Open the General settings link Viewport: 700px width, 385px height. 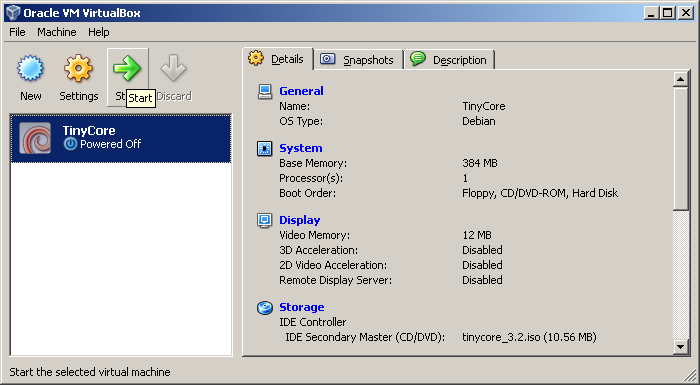(x=301, y=91)
